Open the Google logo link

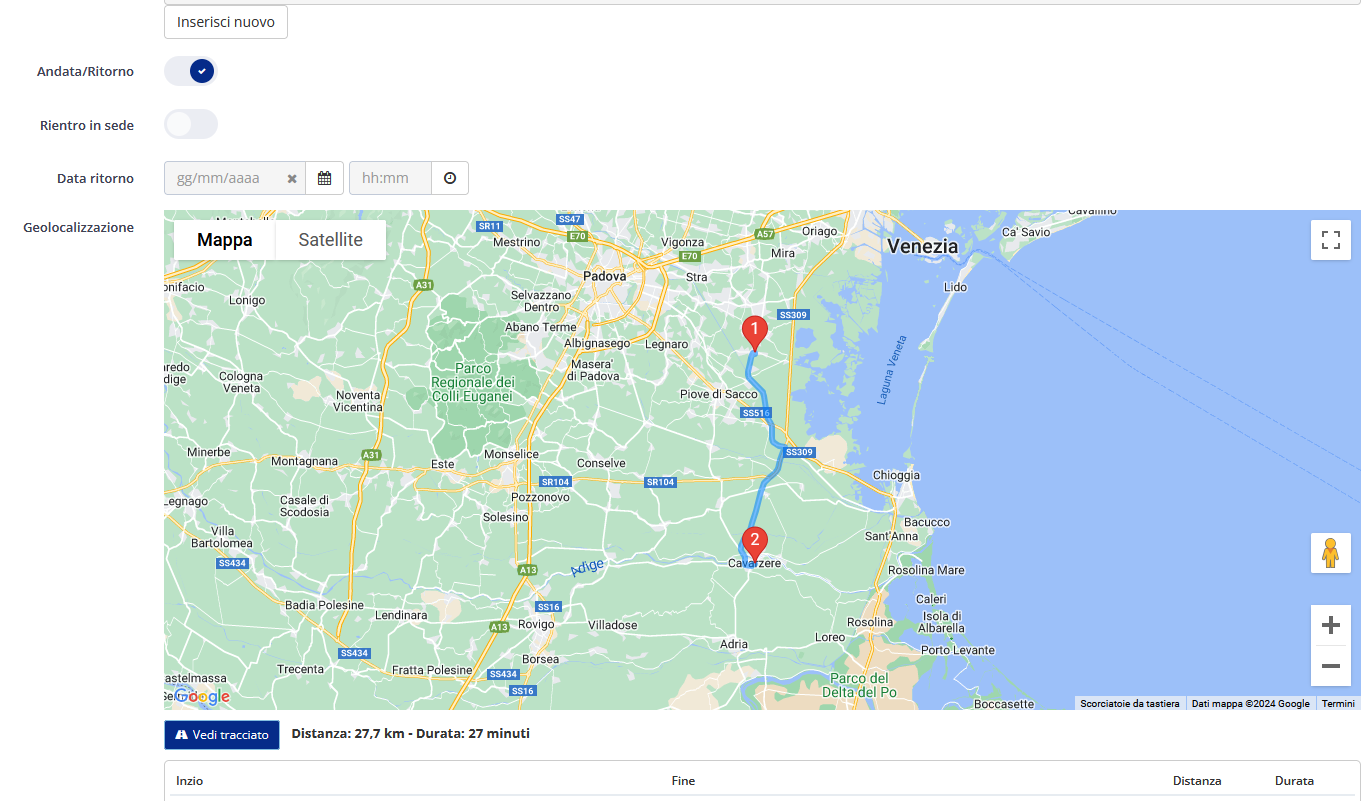click(x=201, y=696)
